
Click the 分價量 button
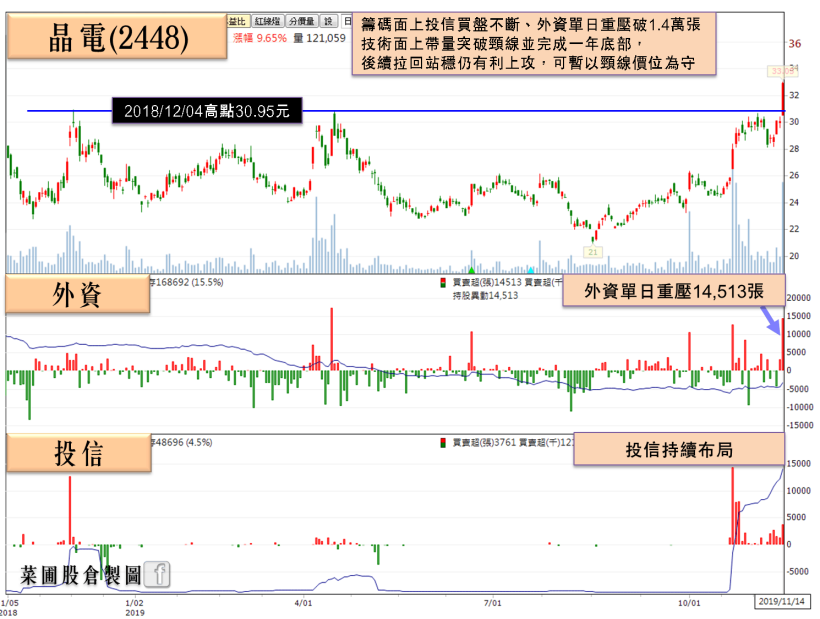(302, 21)
